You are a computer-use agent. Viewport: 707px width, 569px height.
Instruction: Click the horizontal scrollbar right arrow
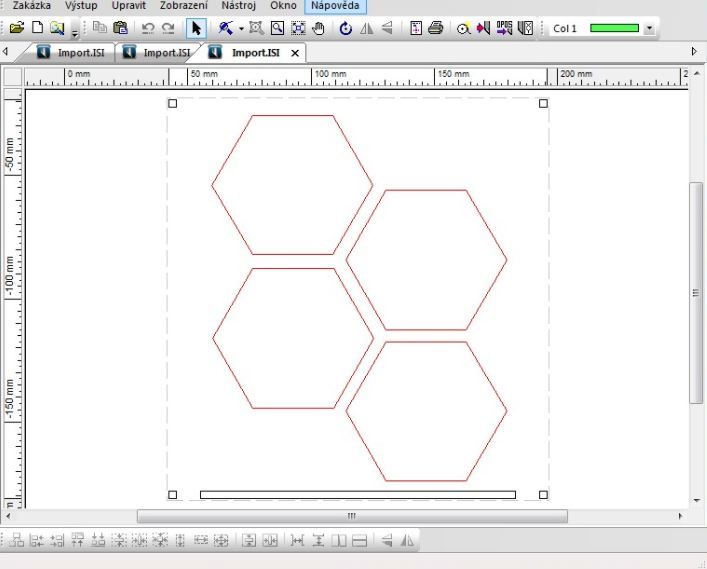[x=680, y=516]
